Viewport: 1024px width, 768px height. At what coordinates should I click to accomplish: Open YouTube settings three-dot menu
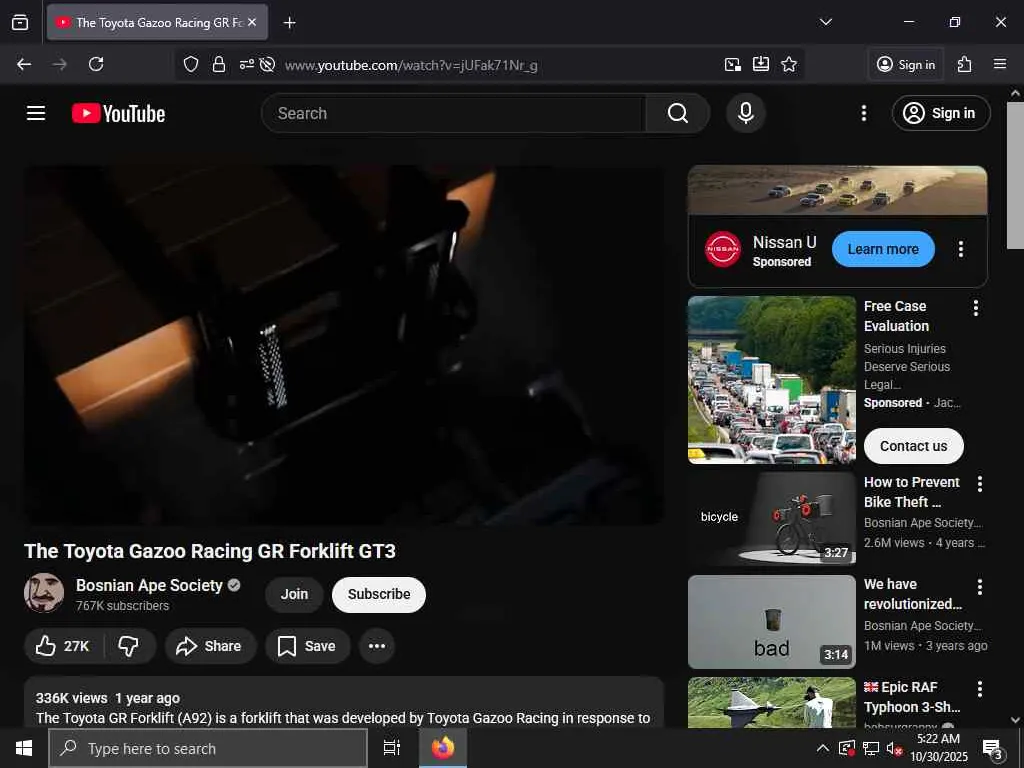[863, 113]
